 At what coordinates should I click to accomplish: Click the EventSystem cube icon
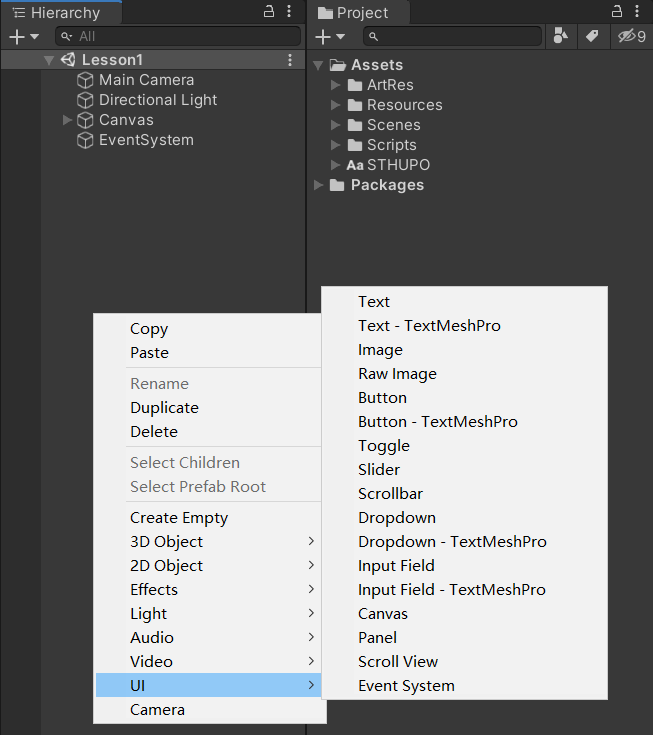click(x=85, y=140)
